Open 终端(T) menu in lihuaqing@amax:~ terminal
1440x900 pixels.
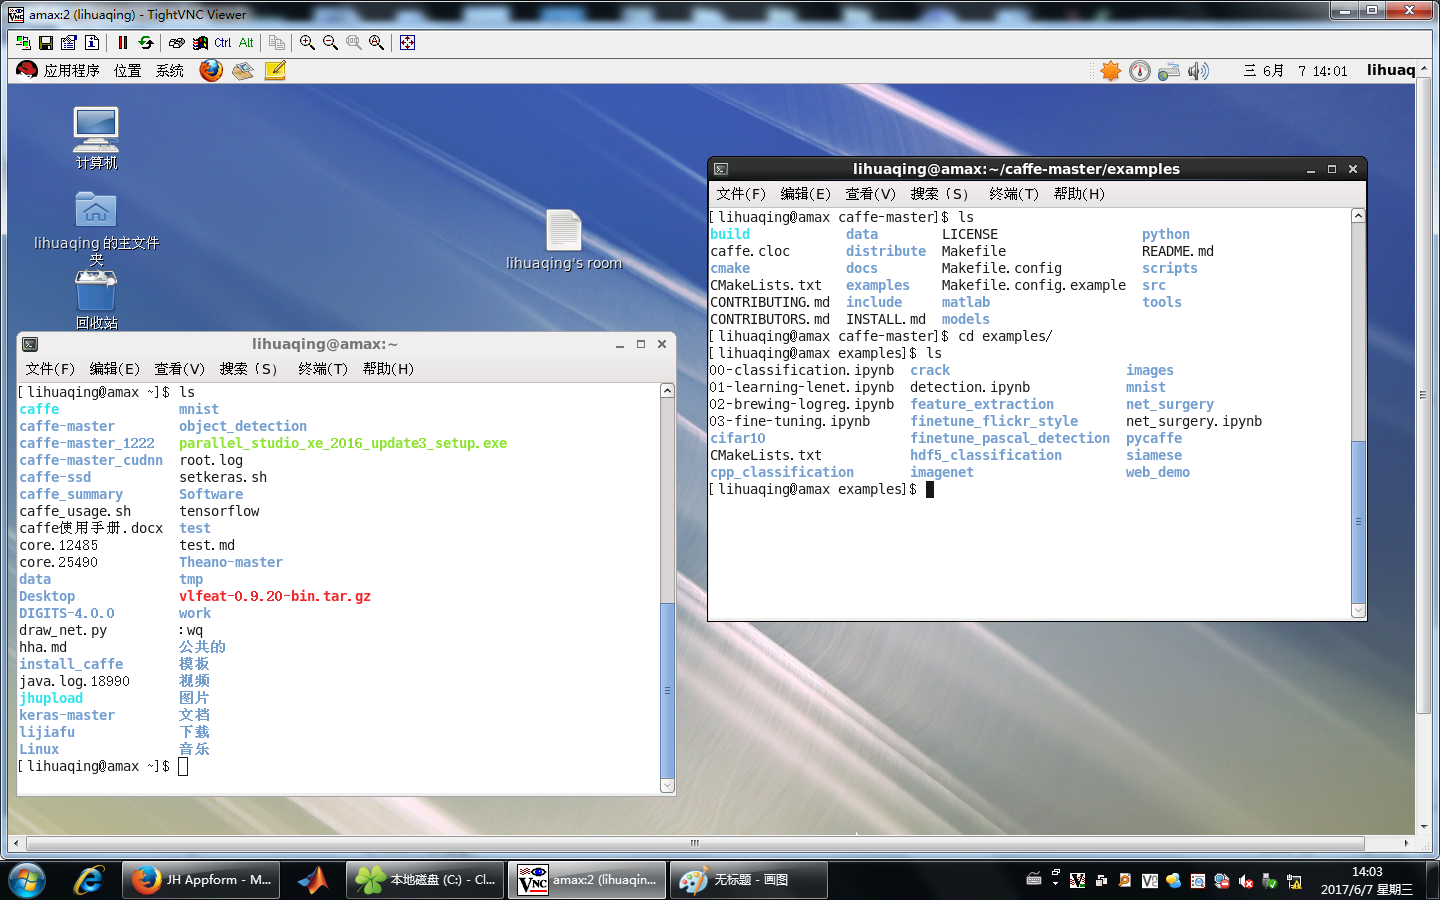pos(323,369)
